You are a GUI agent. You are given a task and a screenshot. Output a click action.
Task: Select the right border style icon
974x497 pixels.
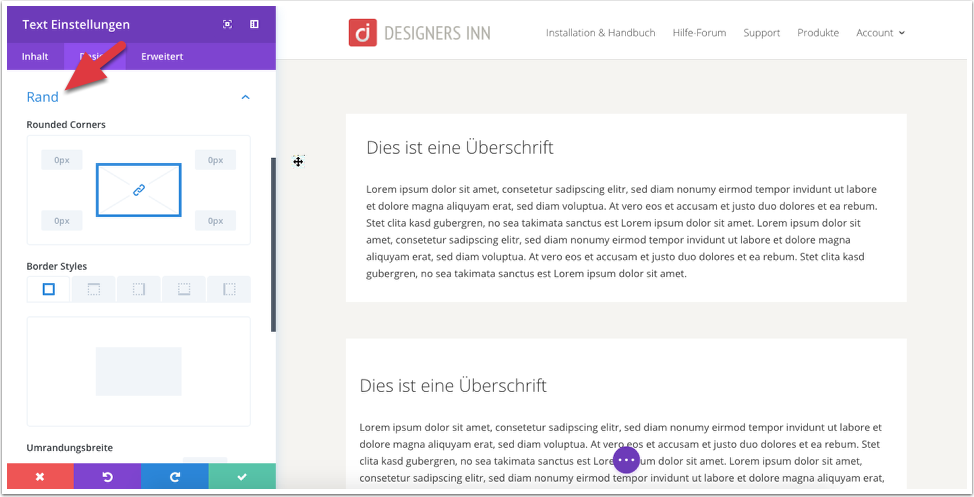[x=139, y=289]
